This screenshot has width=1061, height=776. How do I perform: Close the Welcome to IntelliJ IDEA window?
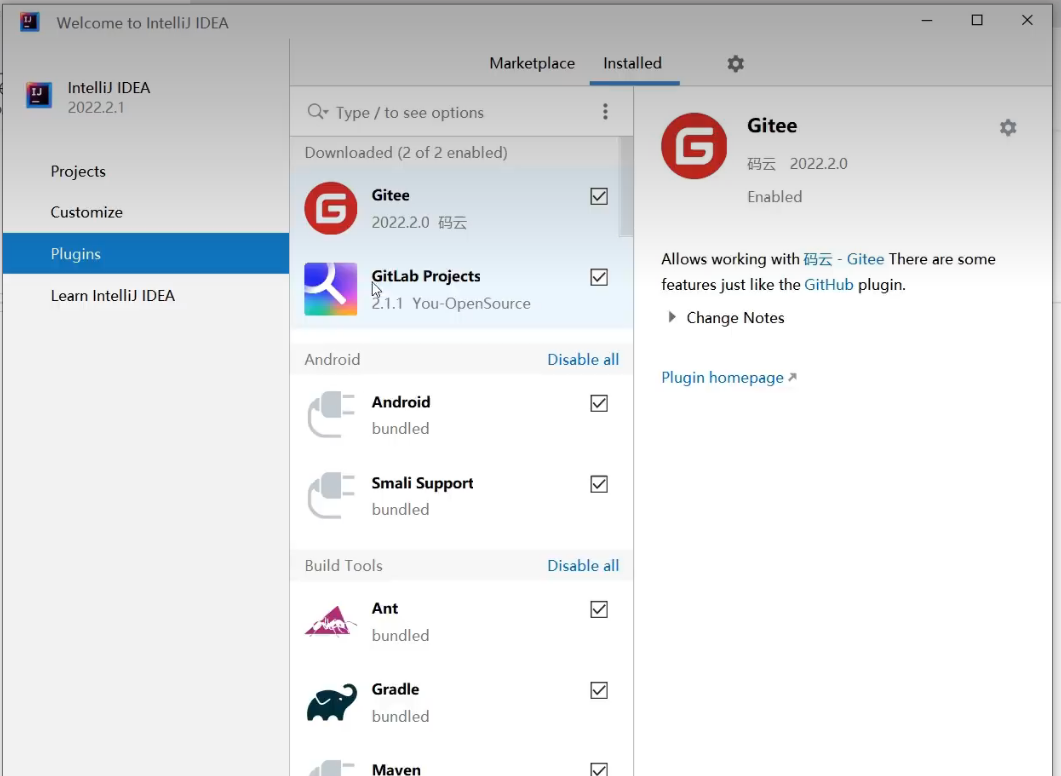[x=1027, y=20]
